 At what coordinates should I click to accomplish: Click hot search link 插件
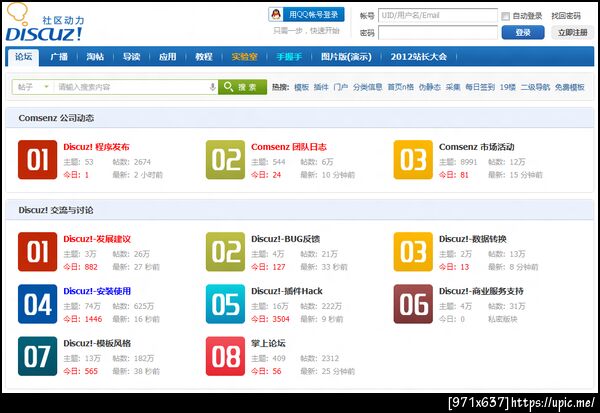tap(321, 87)
